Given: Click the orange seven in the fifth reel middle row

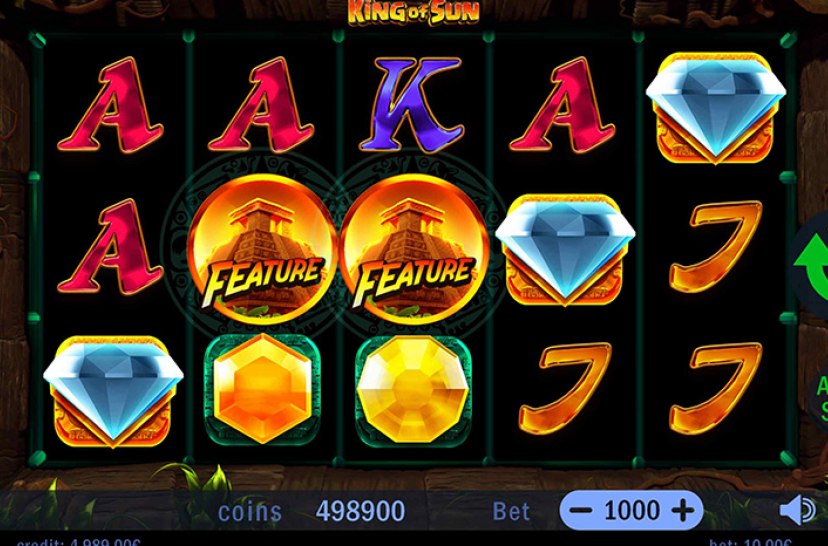Looking at the screenshot, I should (x=716, y=246).
